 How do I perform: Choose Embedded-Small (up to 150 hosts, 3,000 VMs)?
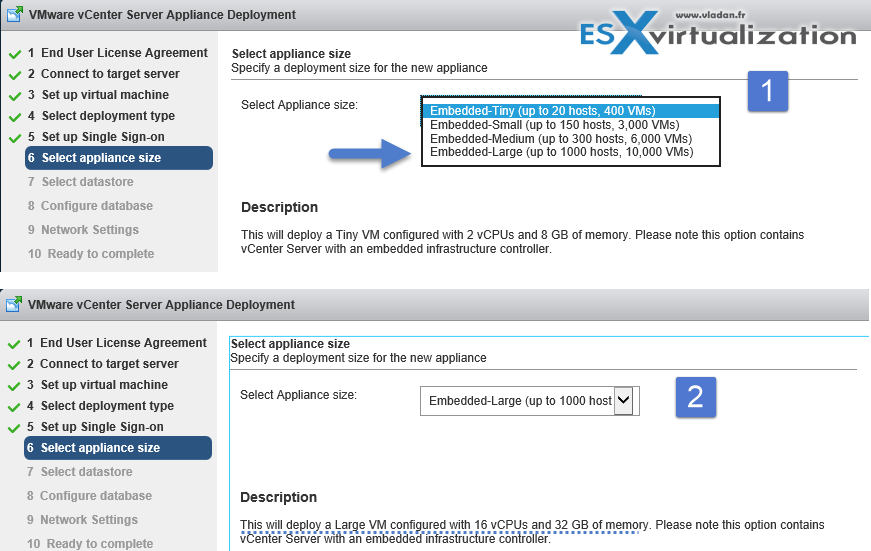(554, 125)
